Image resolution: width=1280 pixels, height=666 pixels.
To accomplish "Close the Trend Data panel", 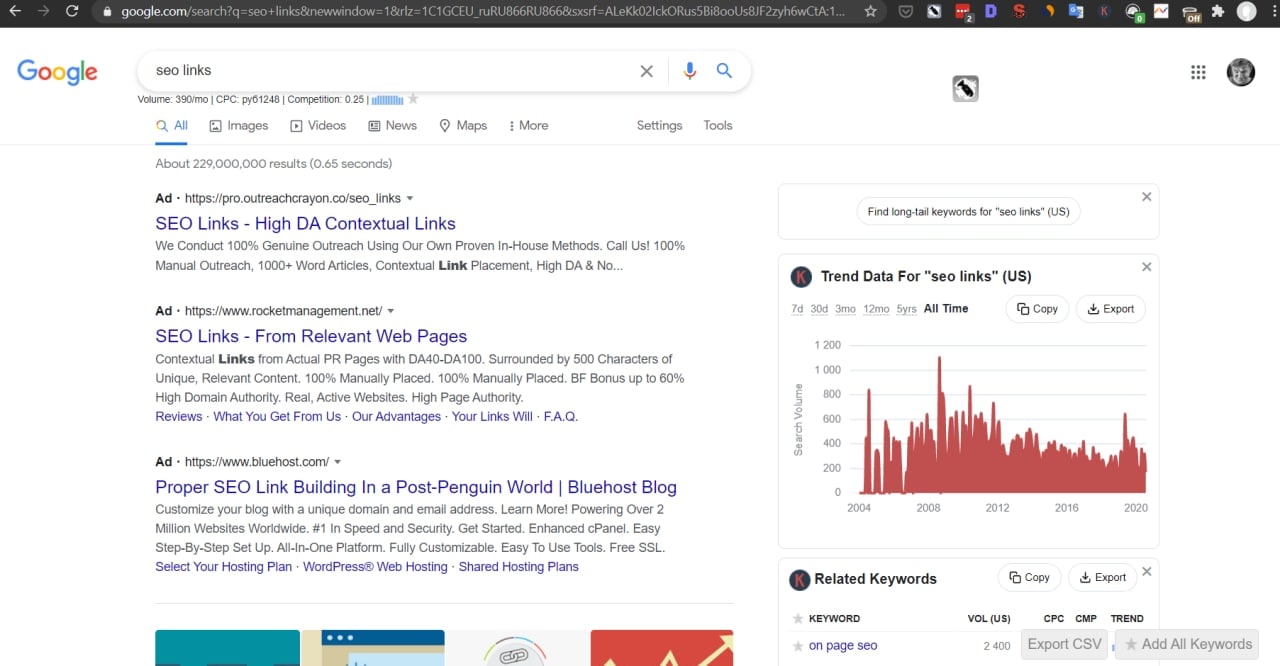I will coord(1147,267).
